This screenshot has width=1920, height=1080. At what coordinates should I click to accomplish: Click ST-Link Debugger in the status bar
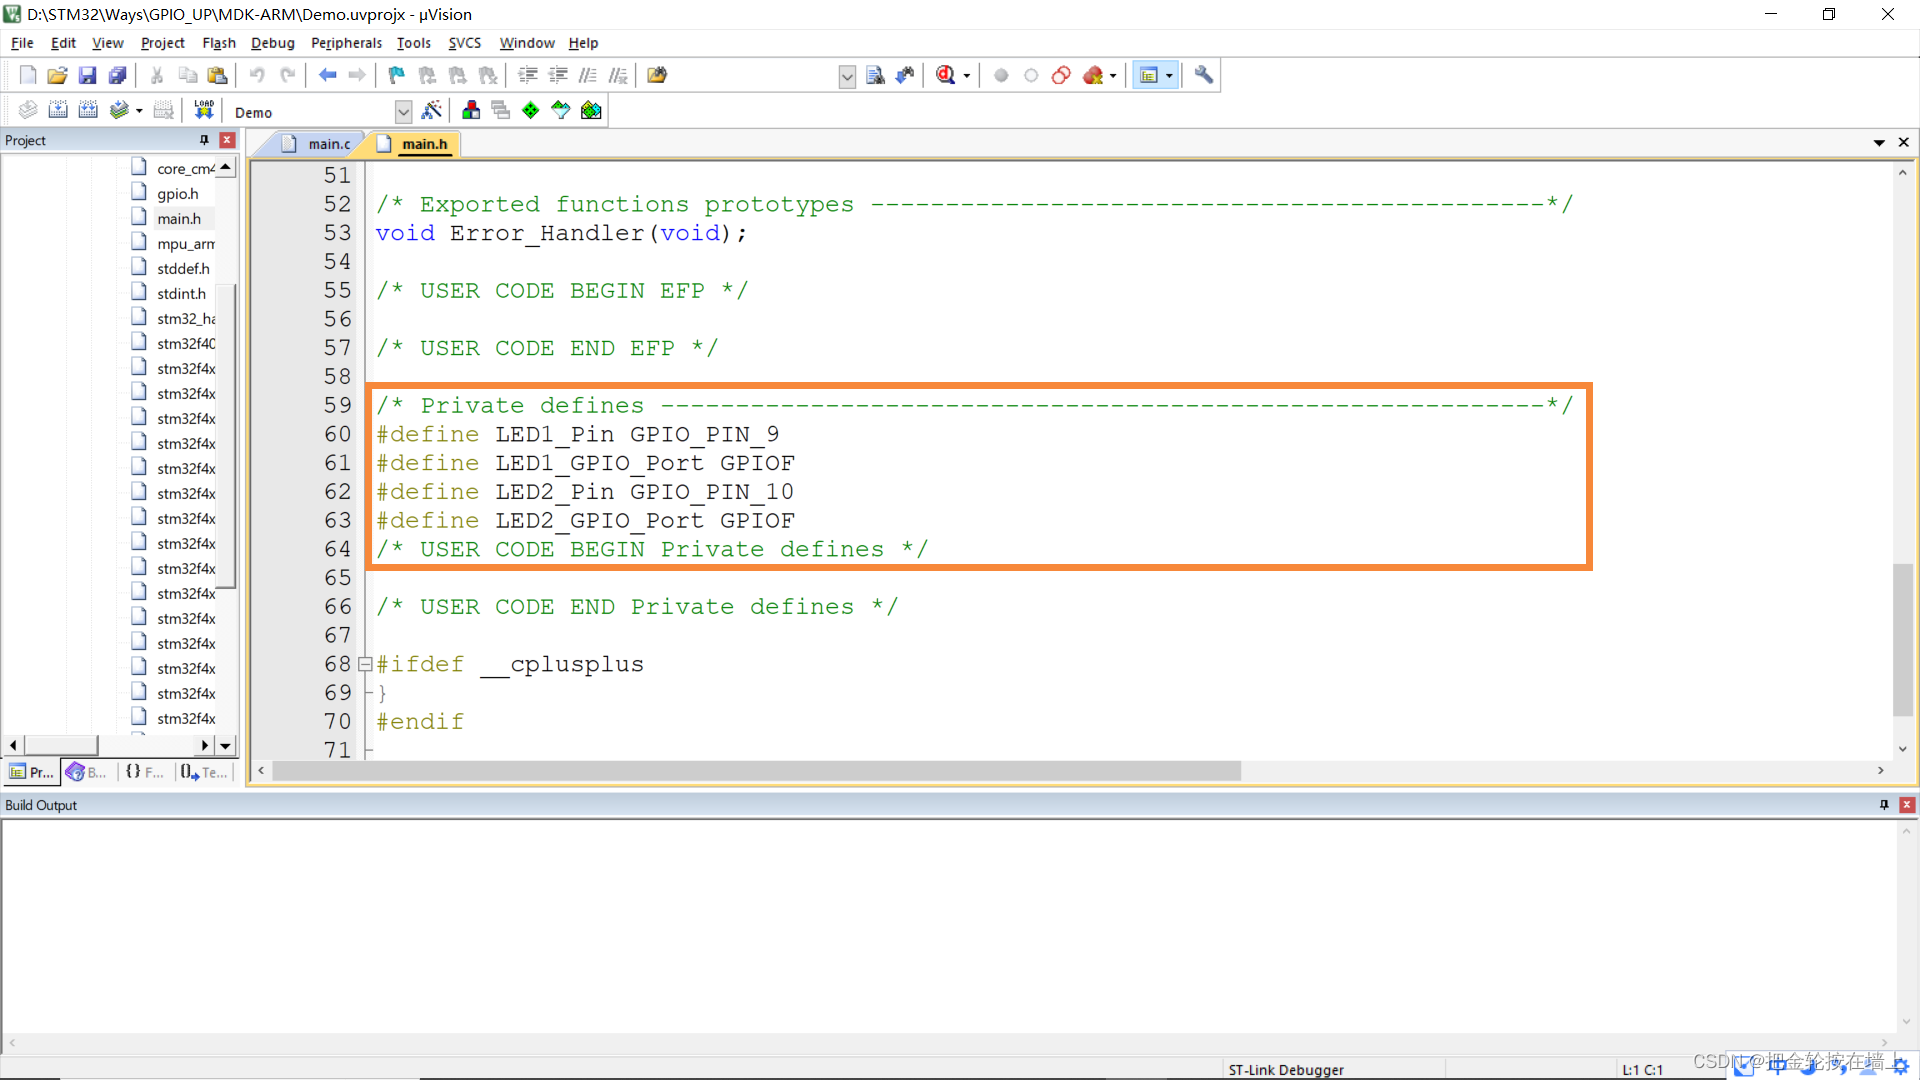click(1285, 1069)
